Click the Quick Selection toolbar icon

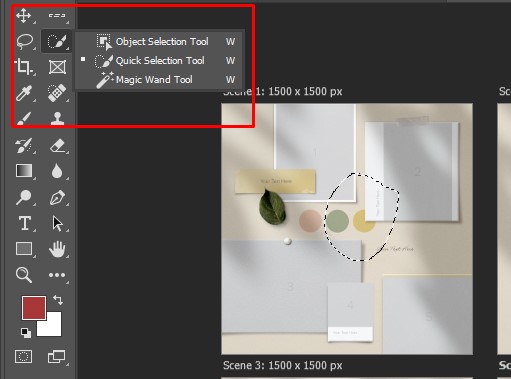click(x=57, y=41)
